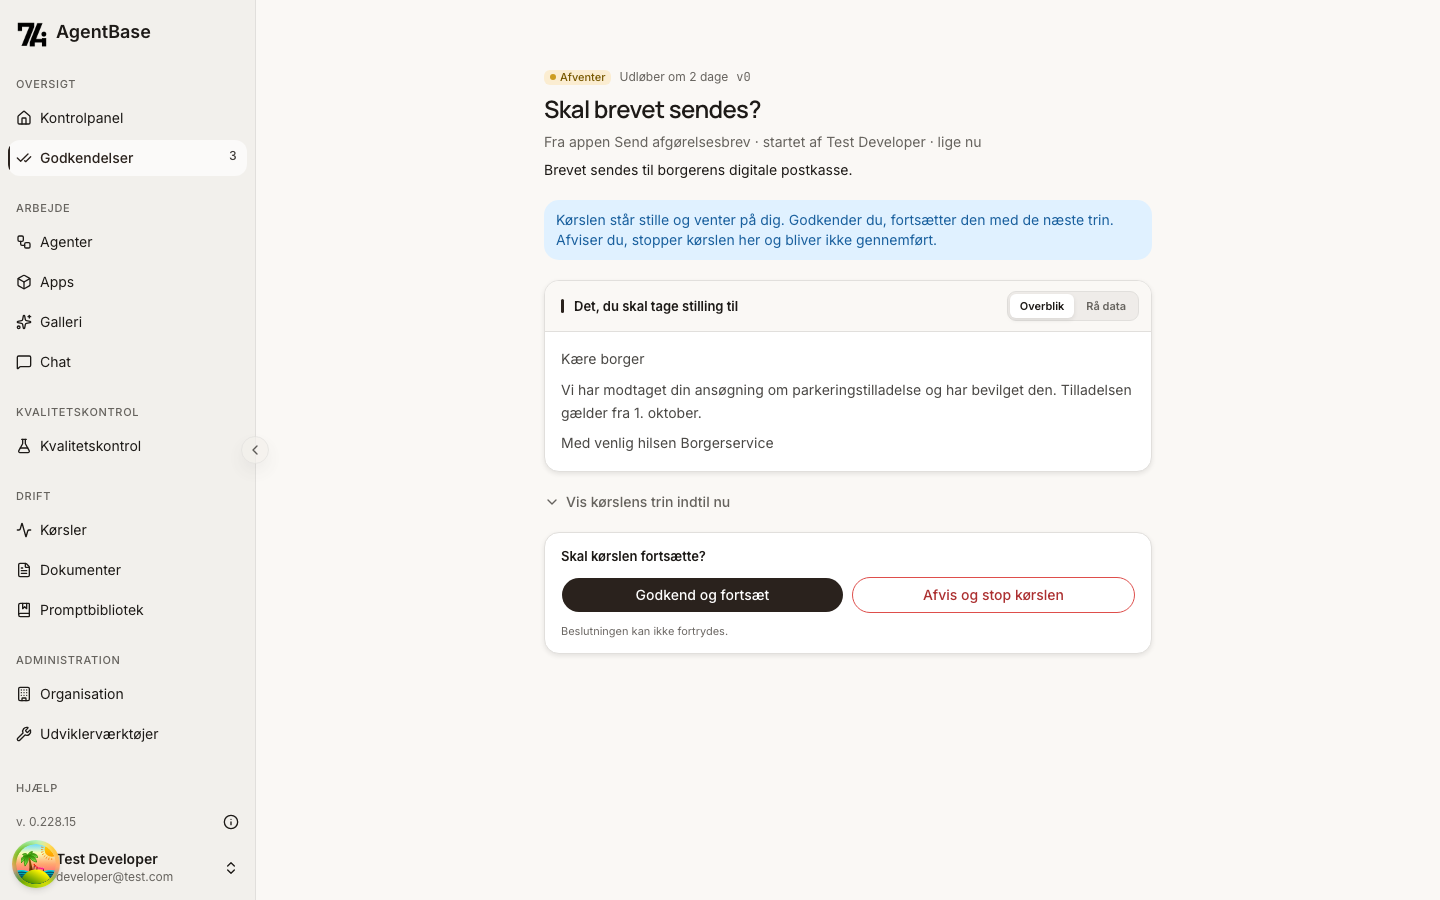
Task: Click Afvis og stop kørslen button
Action: (993, 595)
